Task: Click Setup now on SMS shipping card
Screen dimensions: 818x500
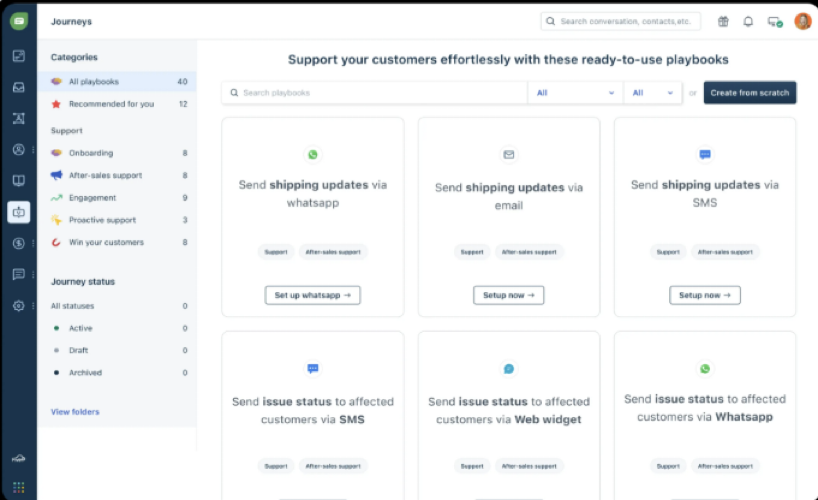Action: tap(705, 295)
